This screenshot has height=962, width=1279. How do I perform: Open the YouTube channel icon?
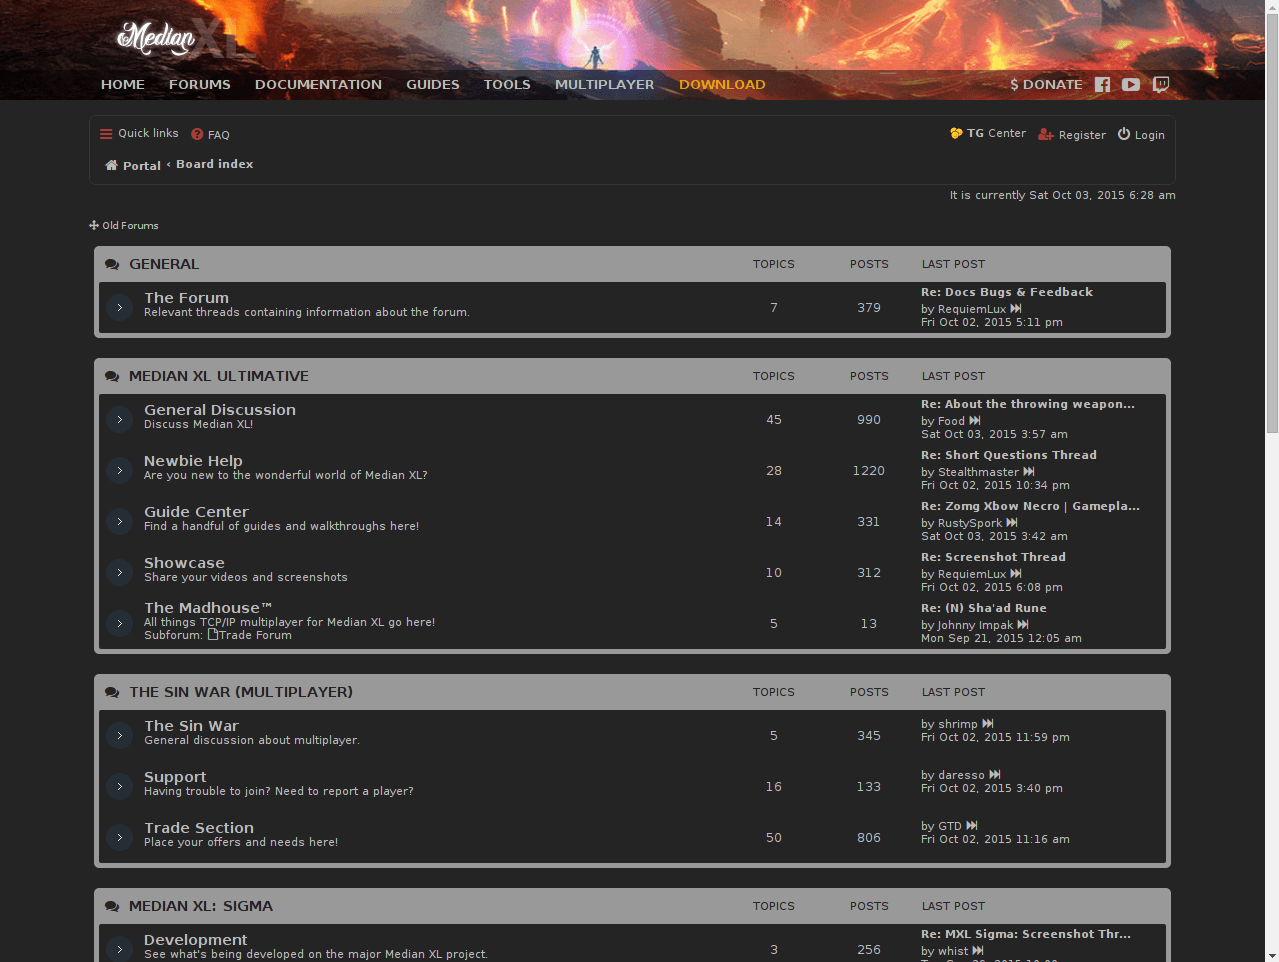coord(1131,85)
